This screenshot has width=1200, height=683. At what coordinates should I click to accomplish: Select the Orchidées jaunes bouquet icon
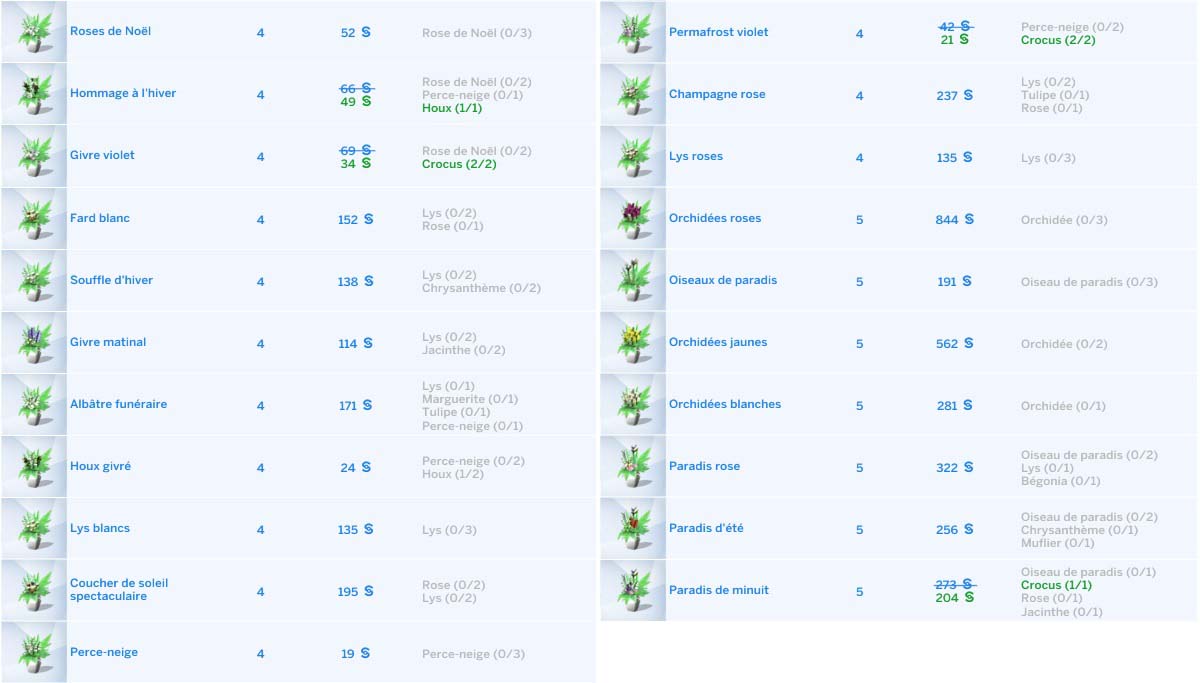633,343
